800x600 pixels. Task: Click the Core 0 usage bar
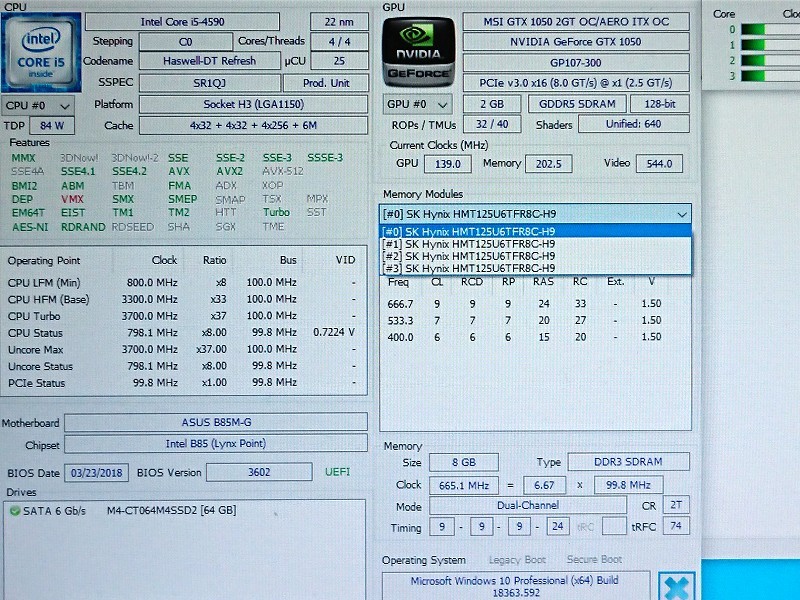pyautogui.click(x=770, y=30)
